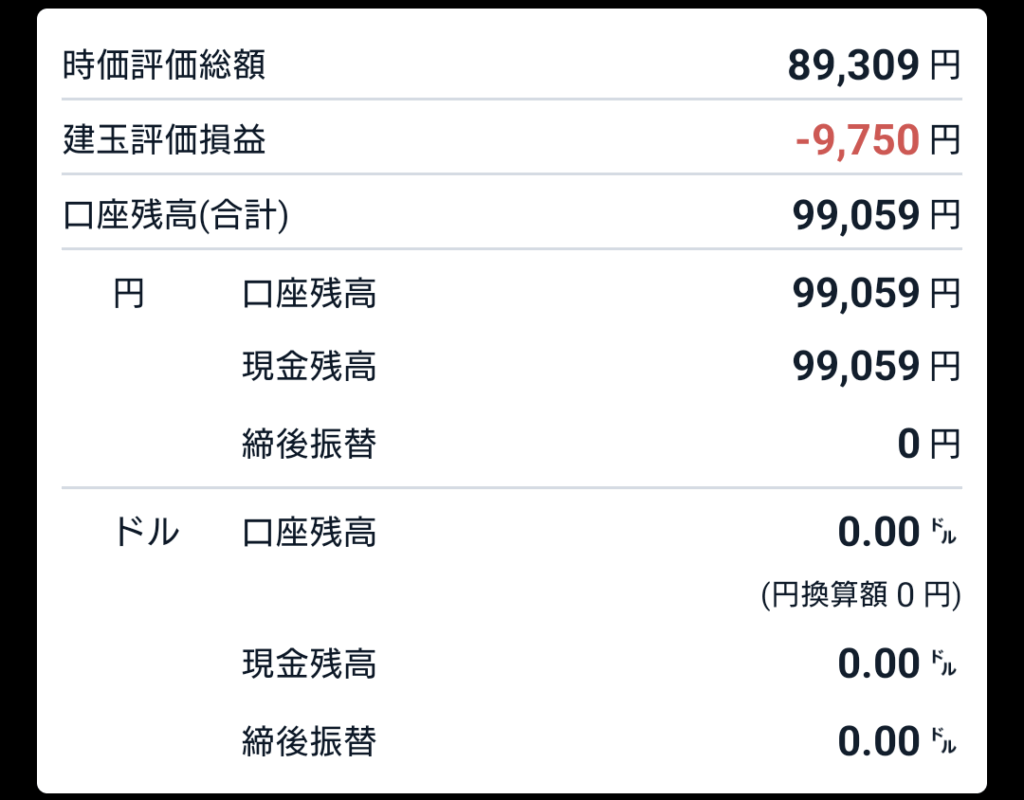Image resolution: width=1024 pixels, height=800 pixels.
Task: Select the 口座残高(合計) label
Action: (176, 216)
